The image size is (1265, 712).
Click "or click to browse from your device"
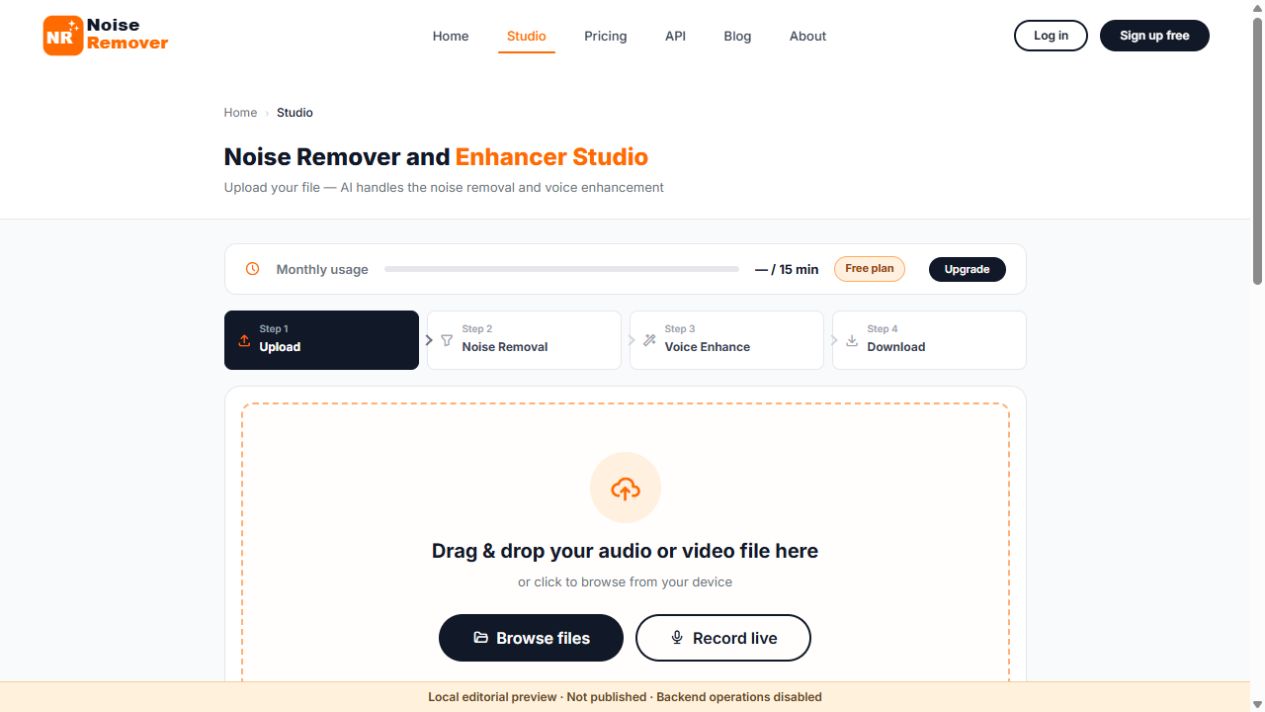tap(625, 582)
